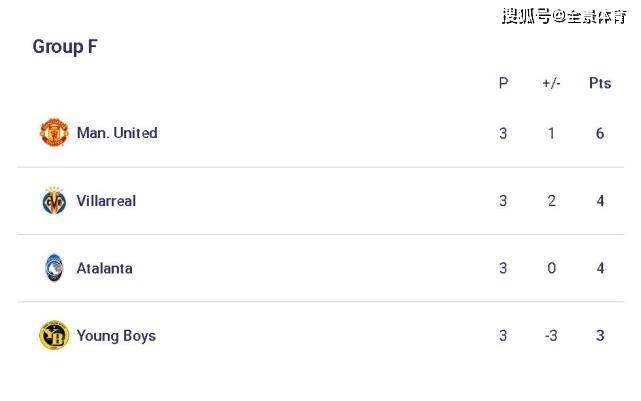The width and height of the screenshot is (641, 401).
Task: Open the Man. United team link
Action: tap(117, 133)
